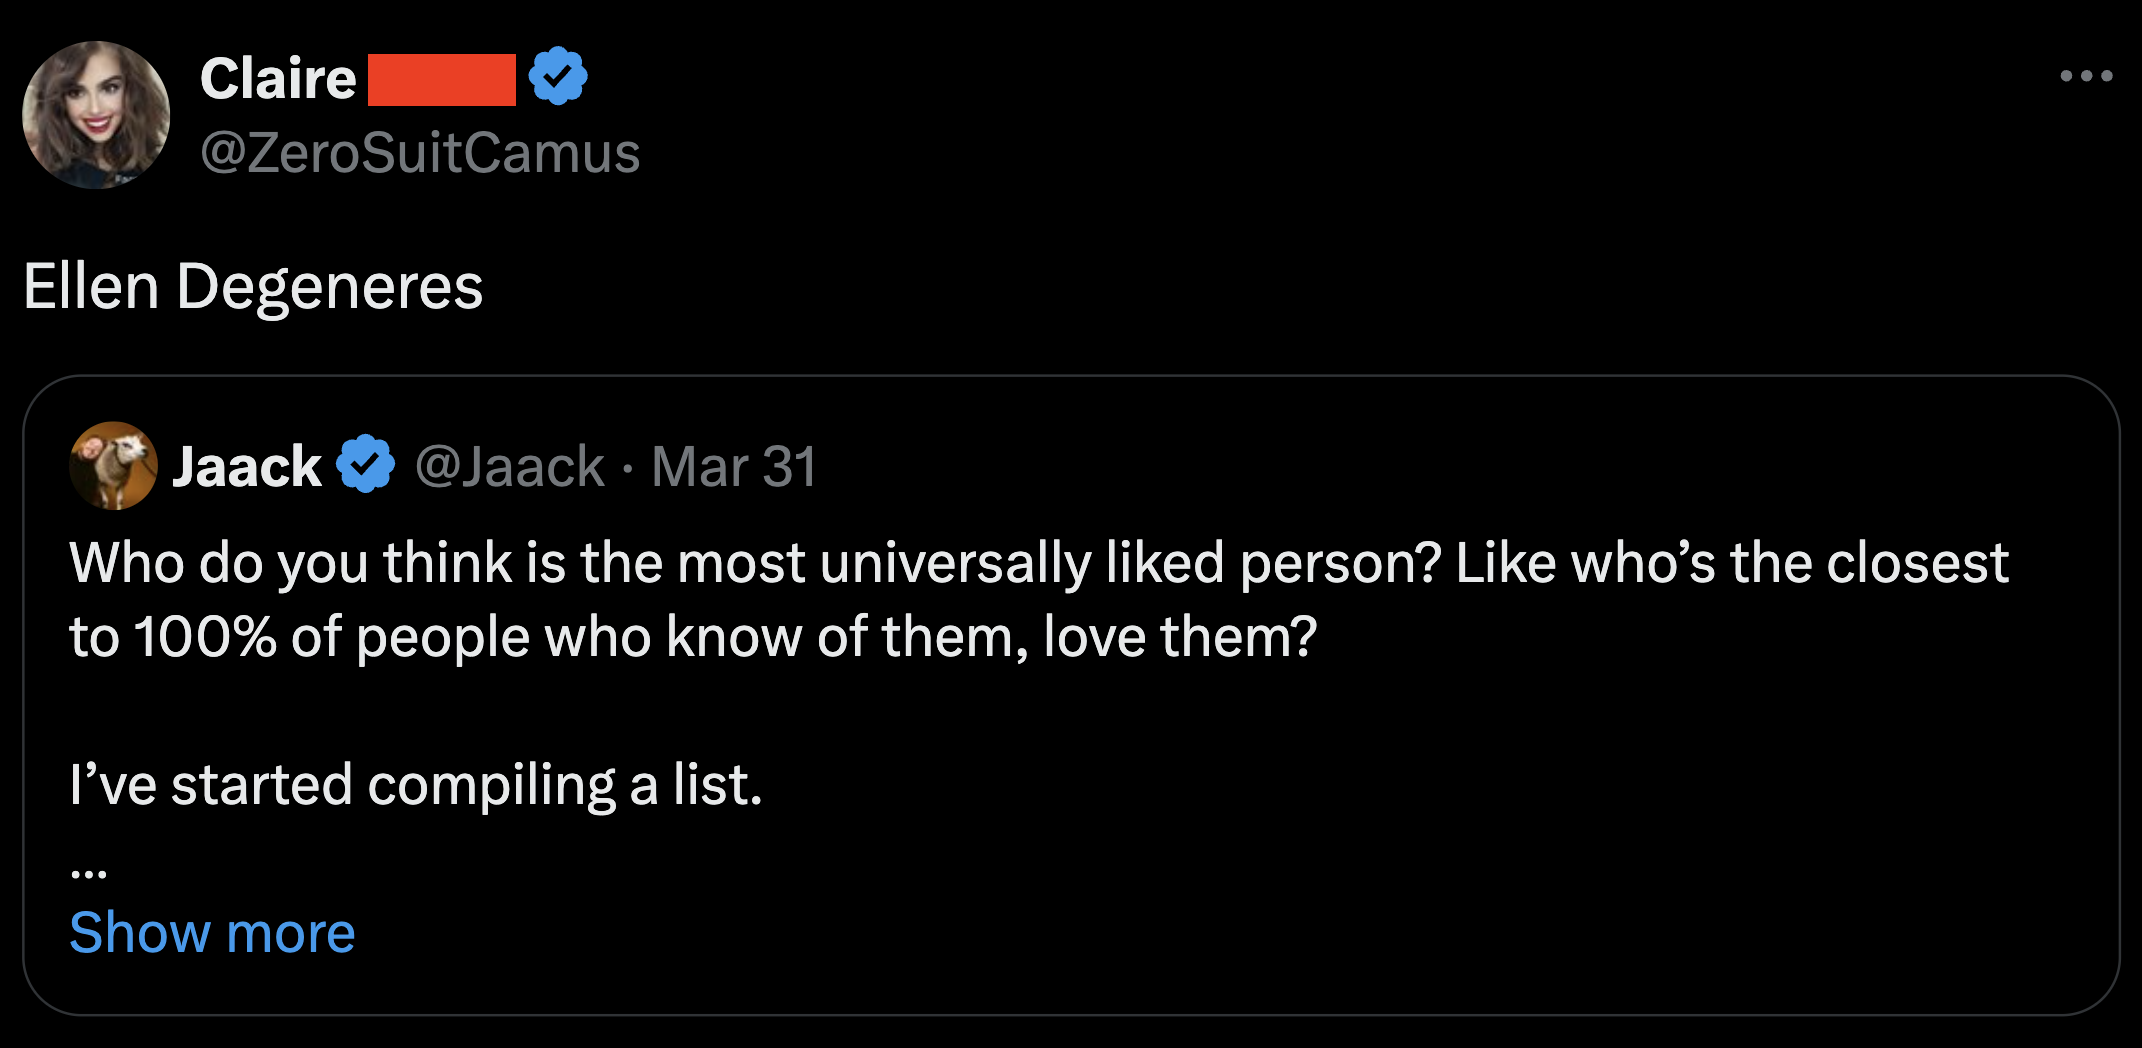This screenshot has height=1048, width=2142.
Task: Click the Mar 31 timestamp
Action: [x=734, y=467]
